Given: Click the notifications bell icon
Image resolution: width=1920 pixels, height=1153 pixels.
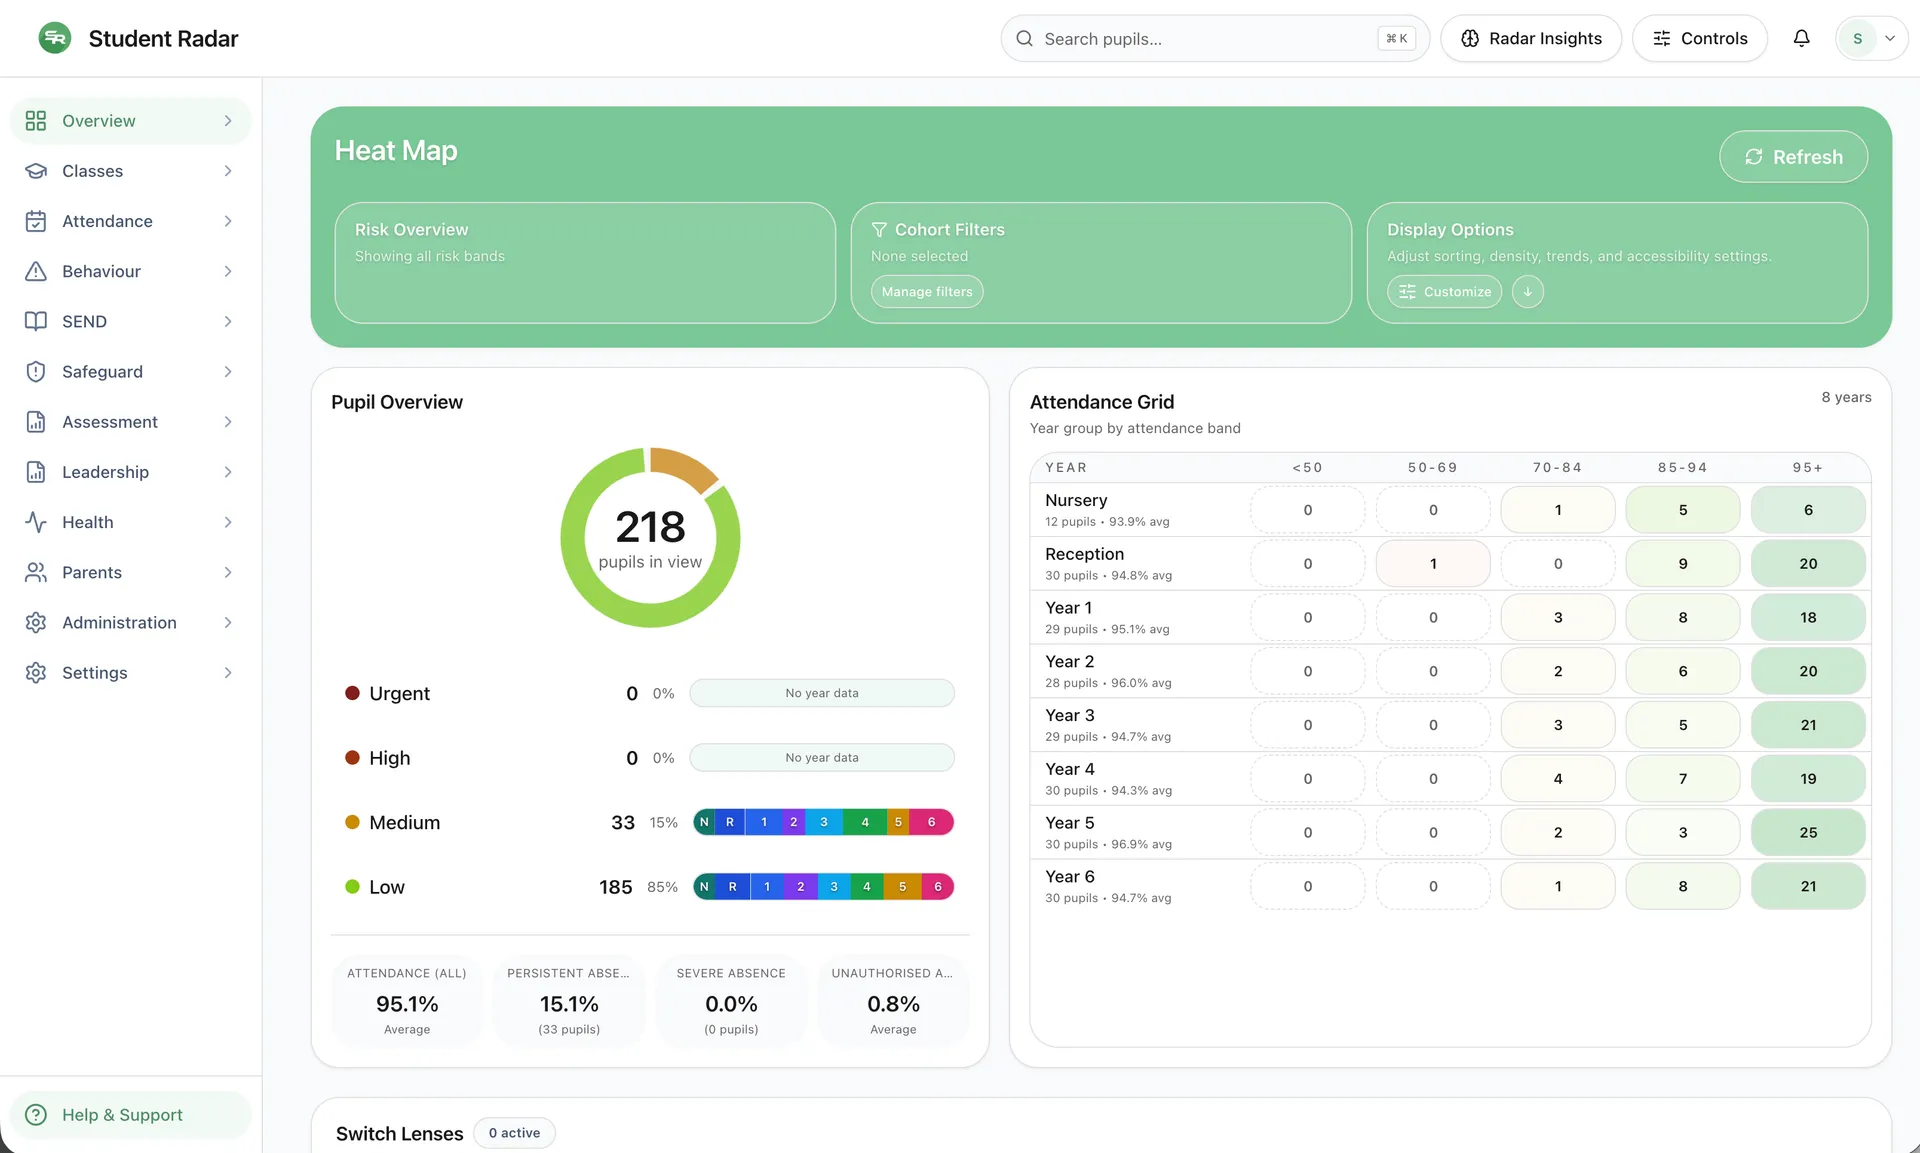Looking at the screenshot, I should click(x=1801, y=38).
